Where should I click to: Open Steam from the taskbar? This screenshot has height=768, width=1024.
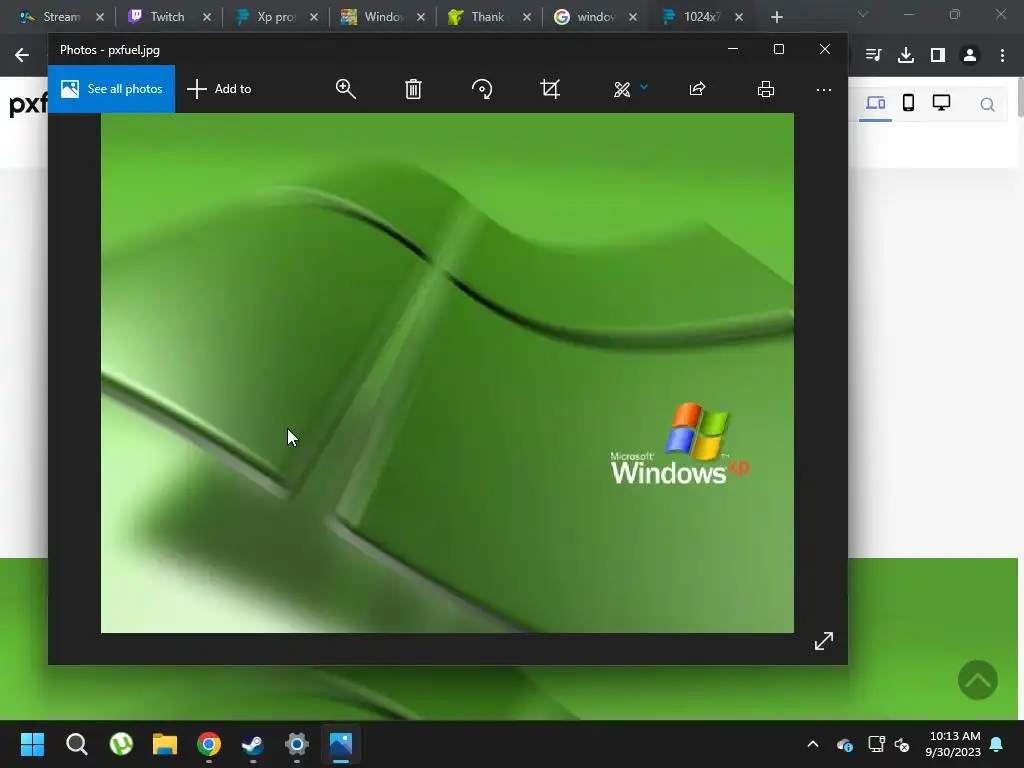(253, 744)
